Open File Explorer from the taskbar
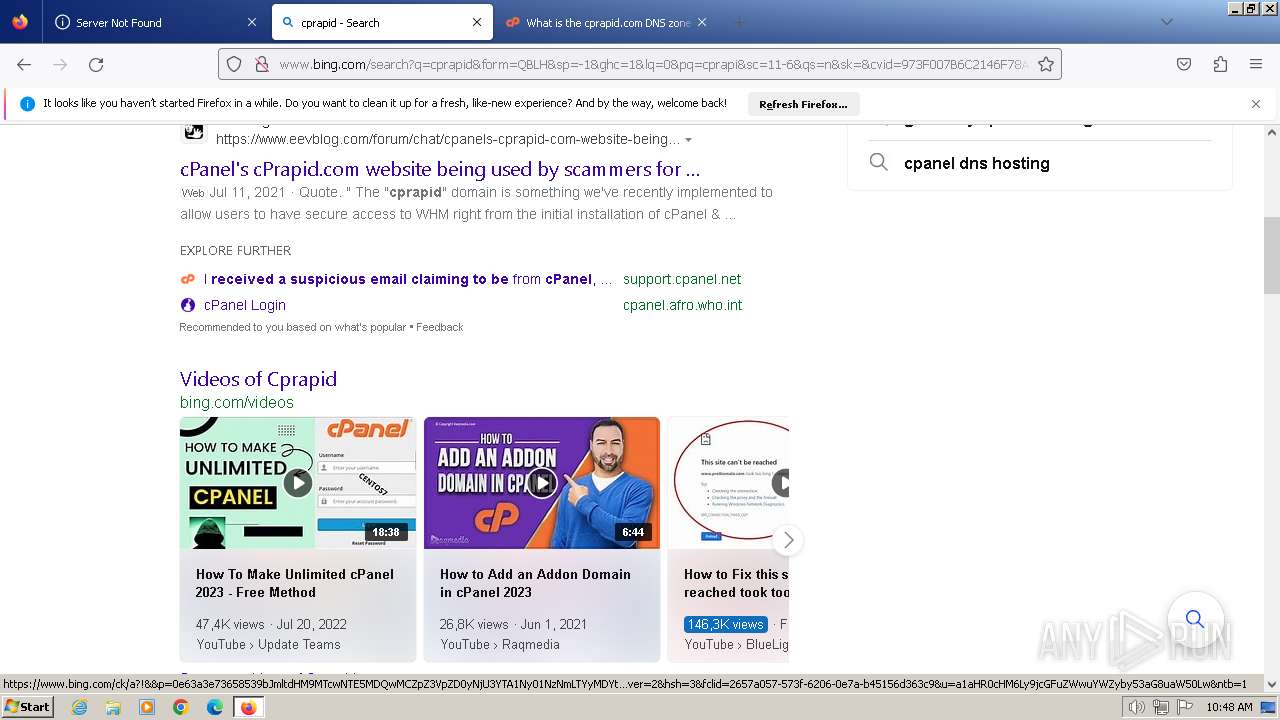The width and height of the screenshot is (1280, 720). [113, 707]
